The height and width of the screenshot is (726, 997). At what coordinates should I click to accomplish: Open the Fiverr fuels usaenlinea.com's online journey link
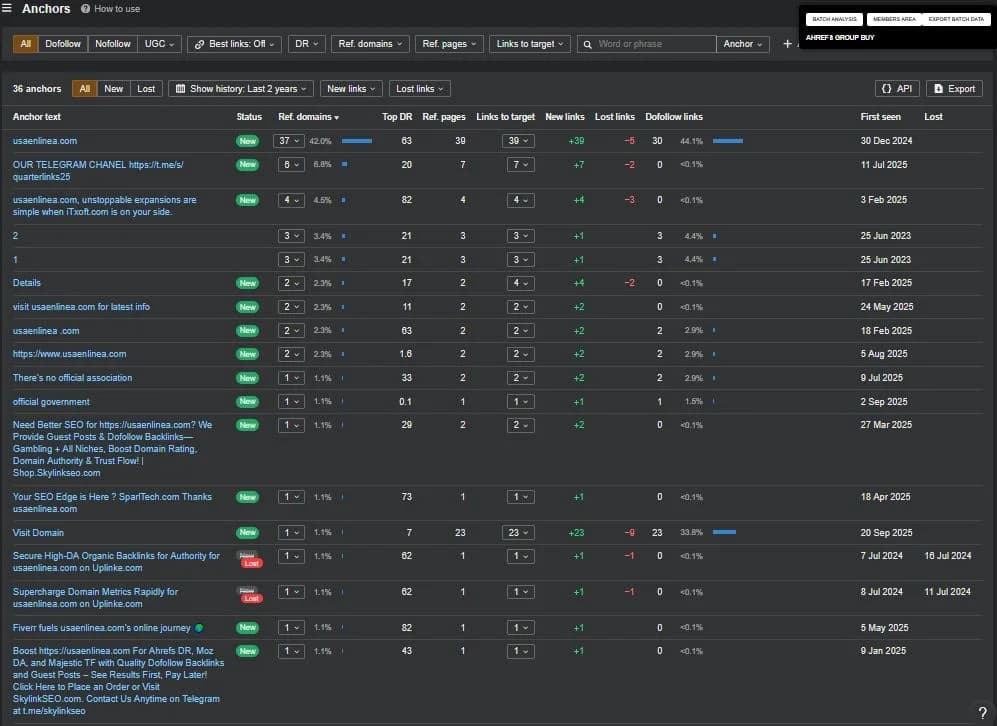102,628
